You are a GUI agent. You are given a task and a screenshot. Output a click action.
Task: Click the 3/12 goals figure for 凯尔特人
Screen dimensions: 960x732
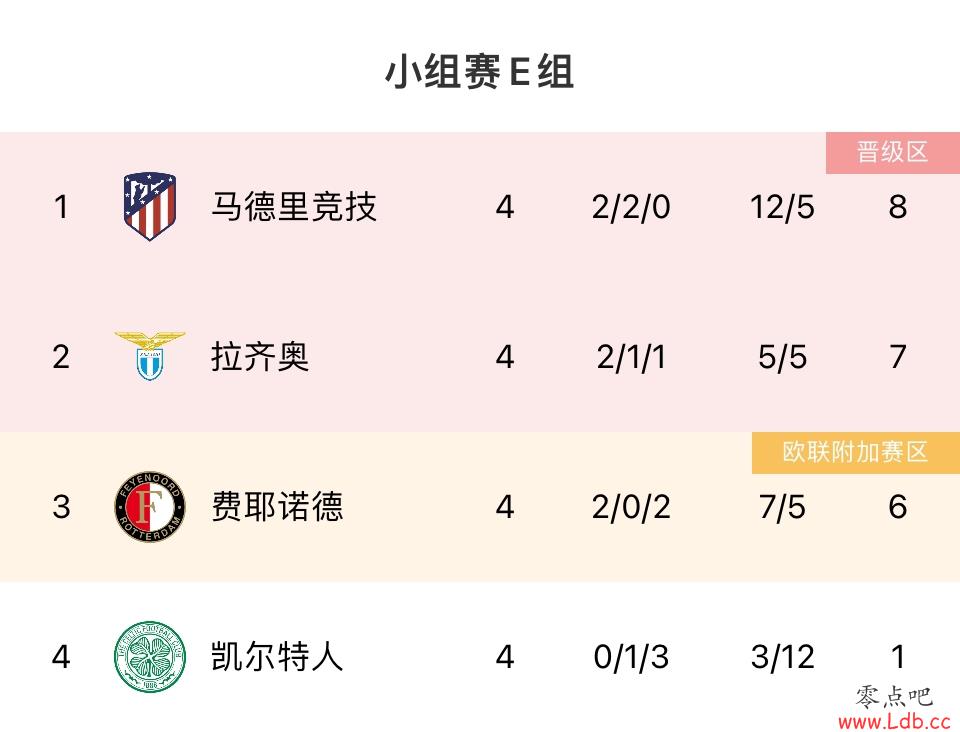(782, 657)
